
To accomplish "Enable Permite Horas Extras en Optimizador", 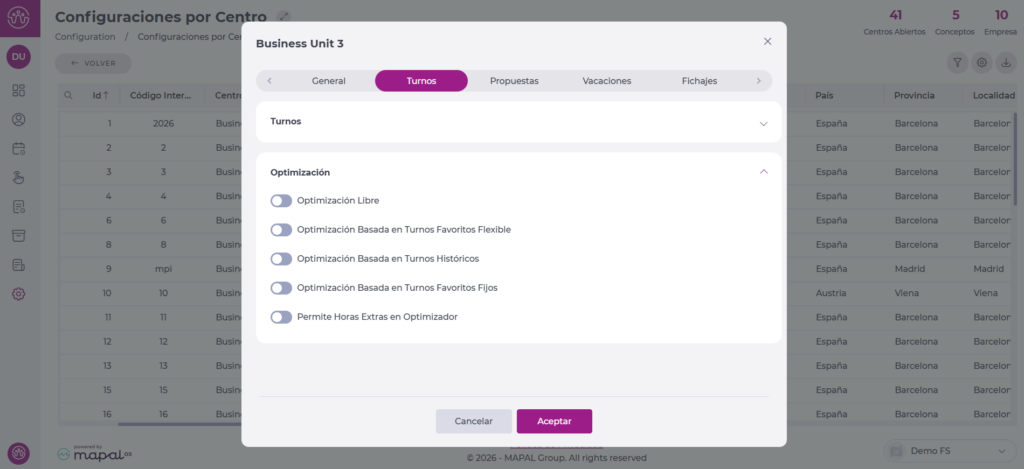I will pos(281,317).
